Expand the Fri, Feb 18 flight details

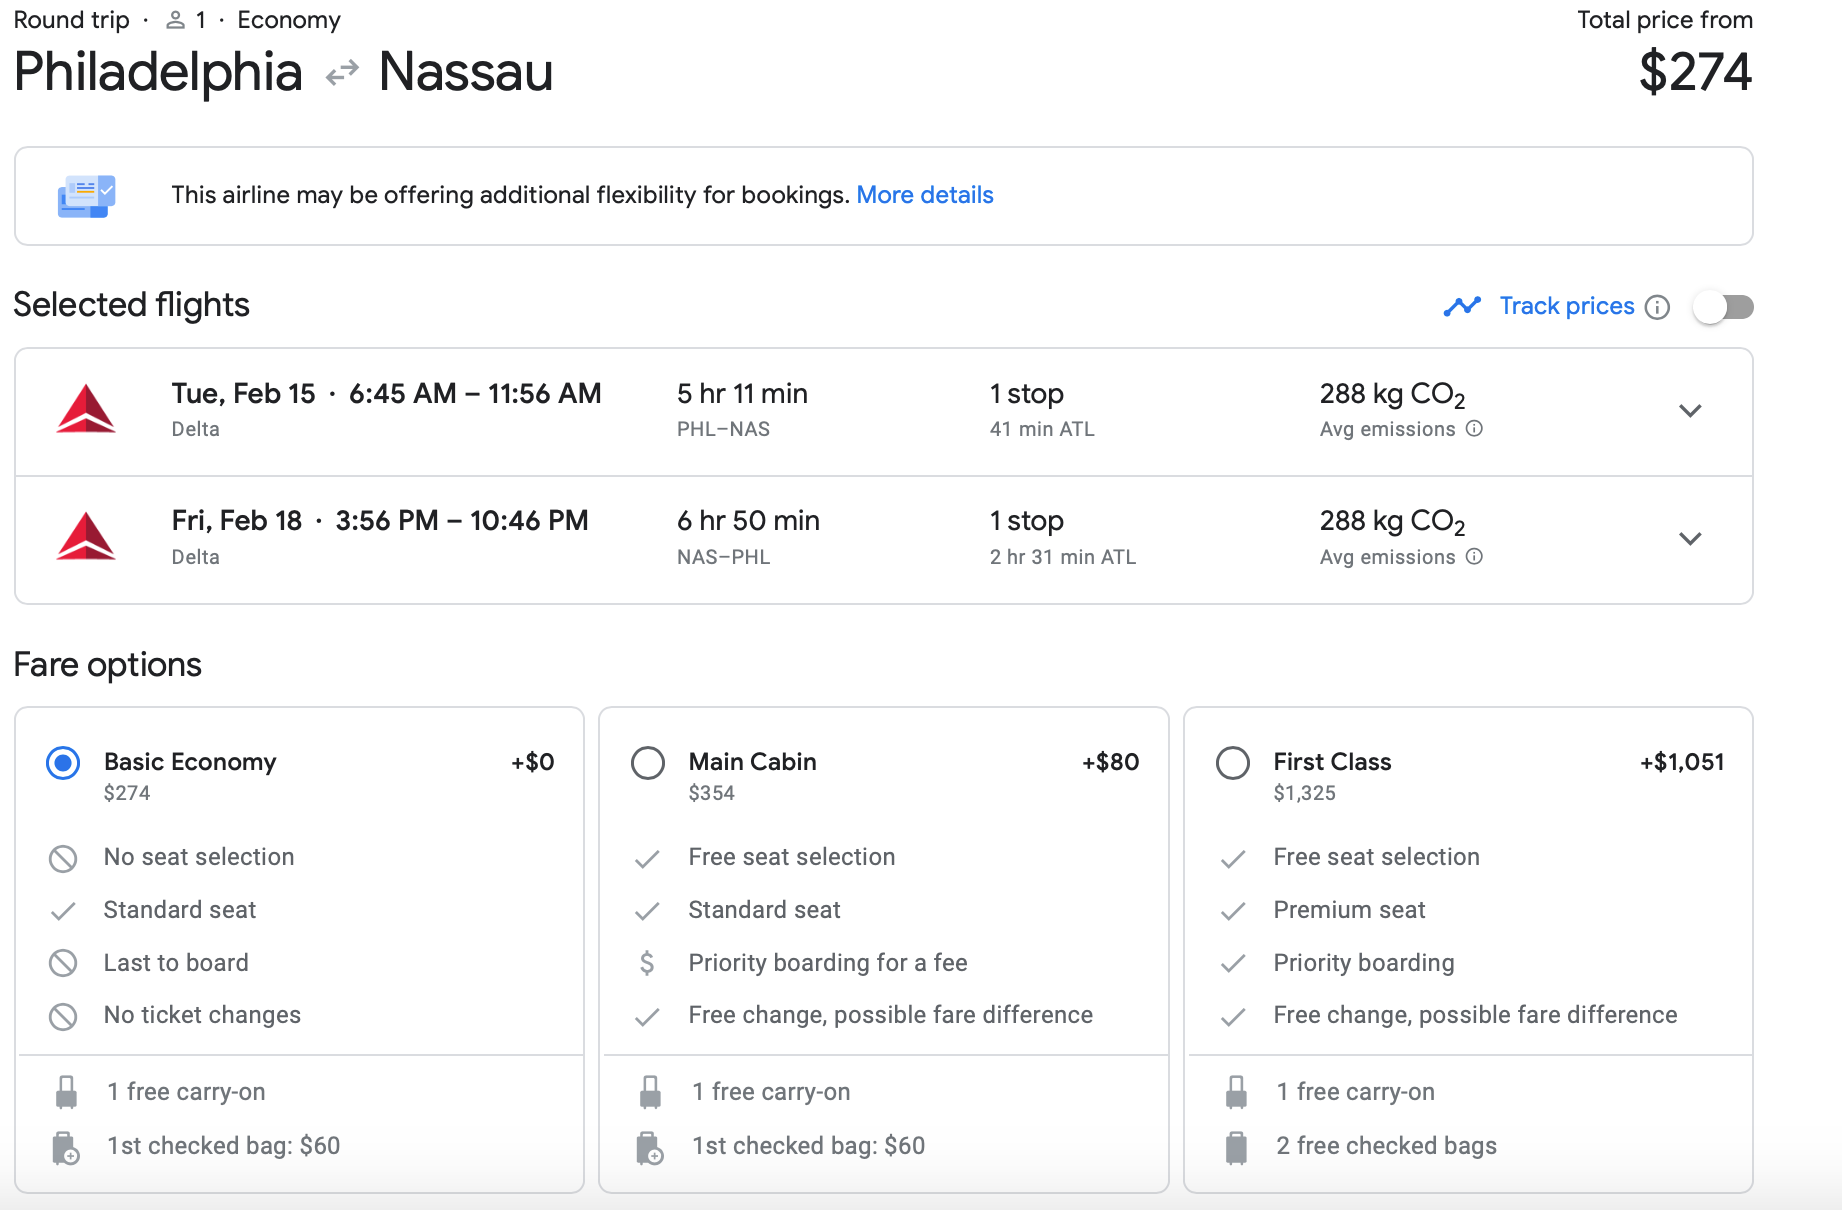point(1690,539)
